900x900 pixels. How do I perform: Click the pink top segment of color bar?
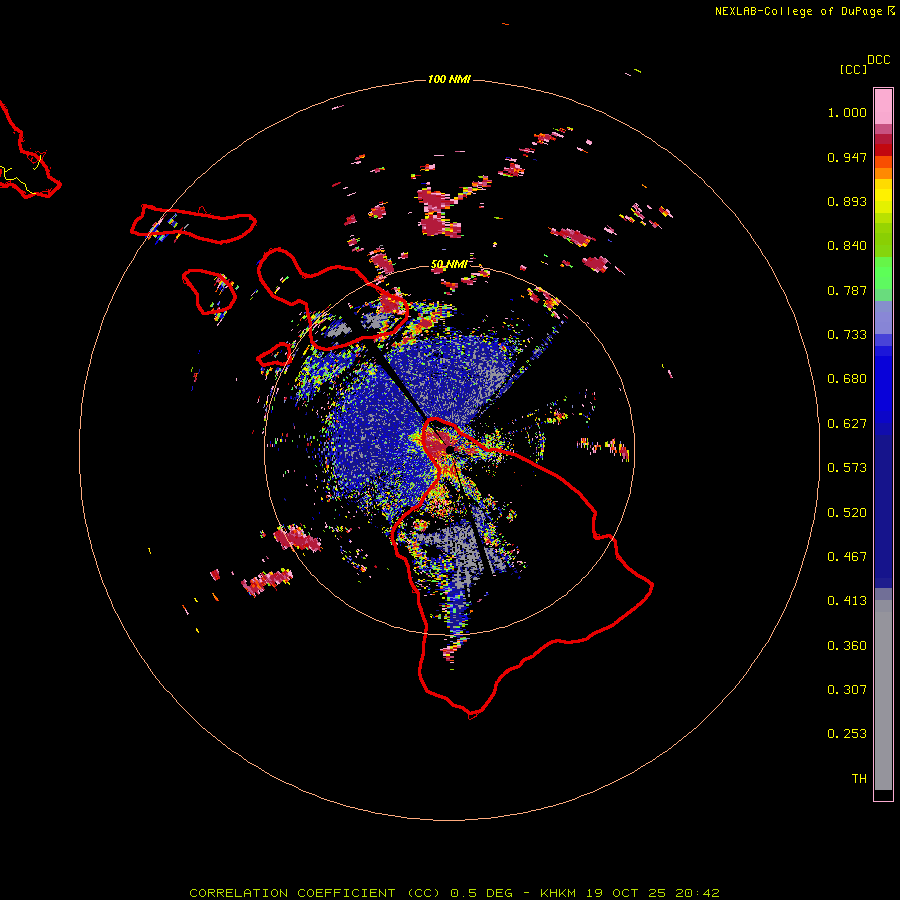click(x=883, y=107)
